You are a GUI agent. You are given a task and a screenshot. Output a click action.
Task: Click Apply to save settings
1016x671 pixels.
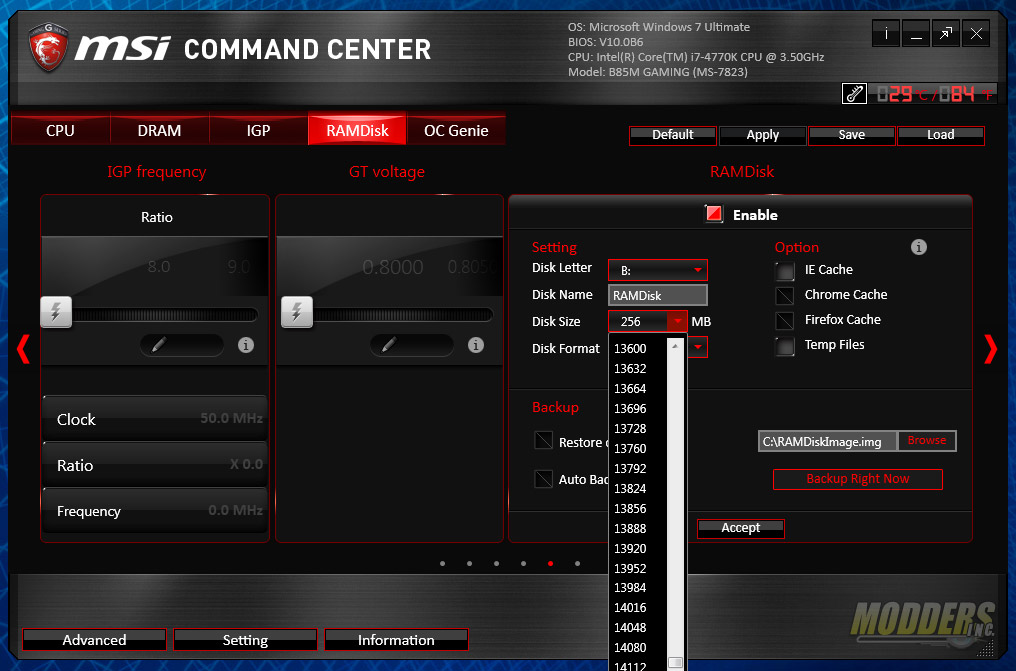click(x=761, y=135)
